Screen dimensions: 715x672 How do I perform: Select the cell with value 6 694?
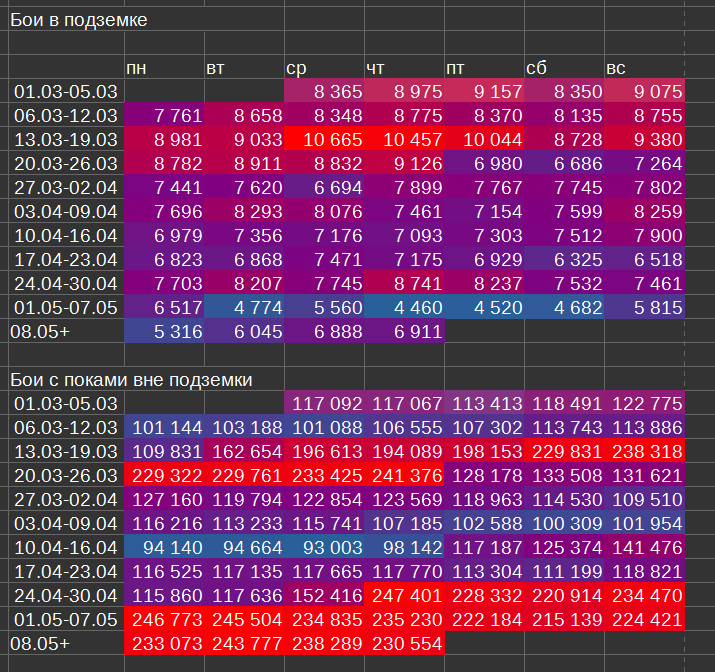[x=324, y=187]
